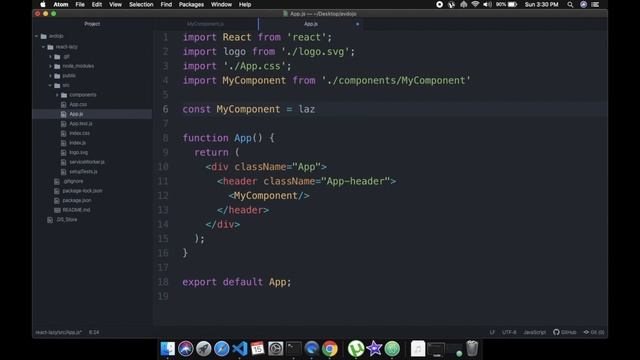Click the README.md book icon
This screenshot has height=360, width=640.
coord(57,210)
